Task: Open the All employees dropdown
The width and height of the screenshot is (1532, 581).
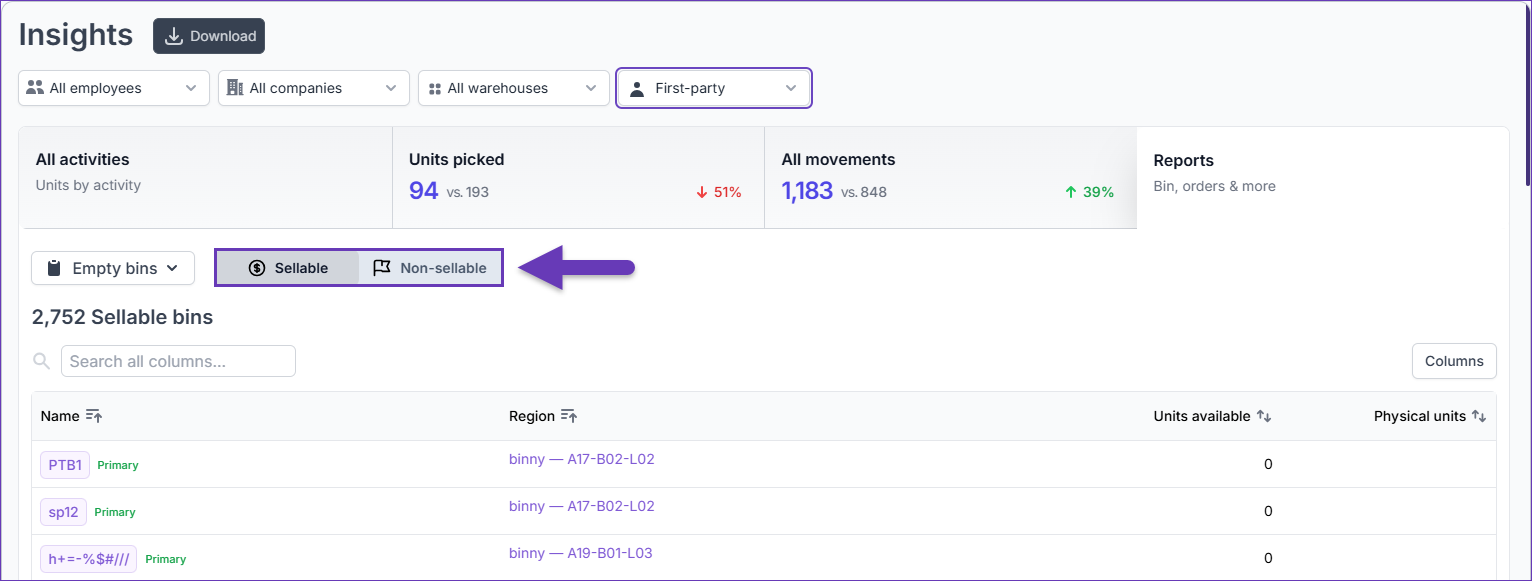Action: click(114, 88)
